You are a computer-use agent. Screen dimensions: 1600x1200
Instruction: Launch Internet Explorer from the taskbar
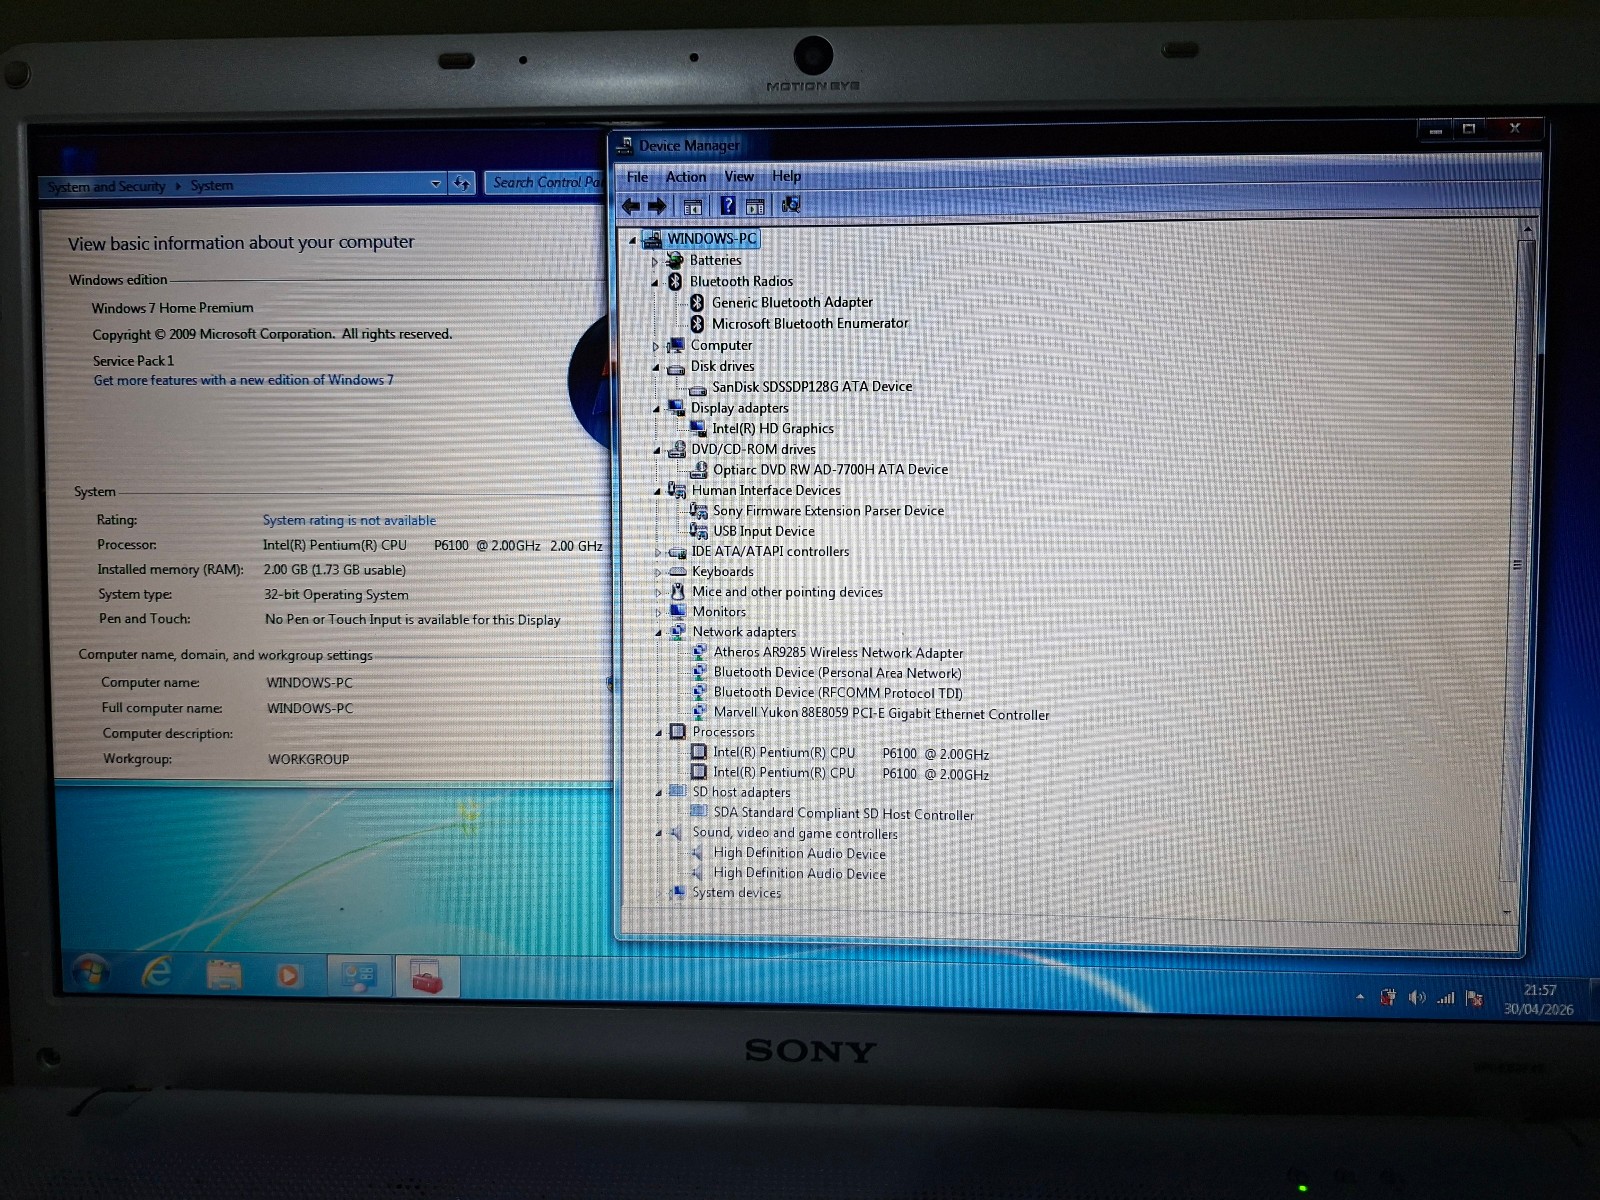[x=157, y=972]
